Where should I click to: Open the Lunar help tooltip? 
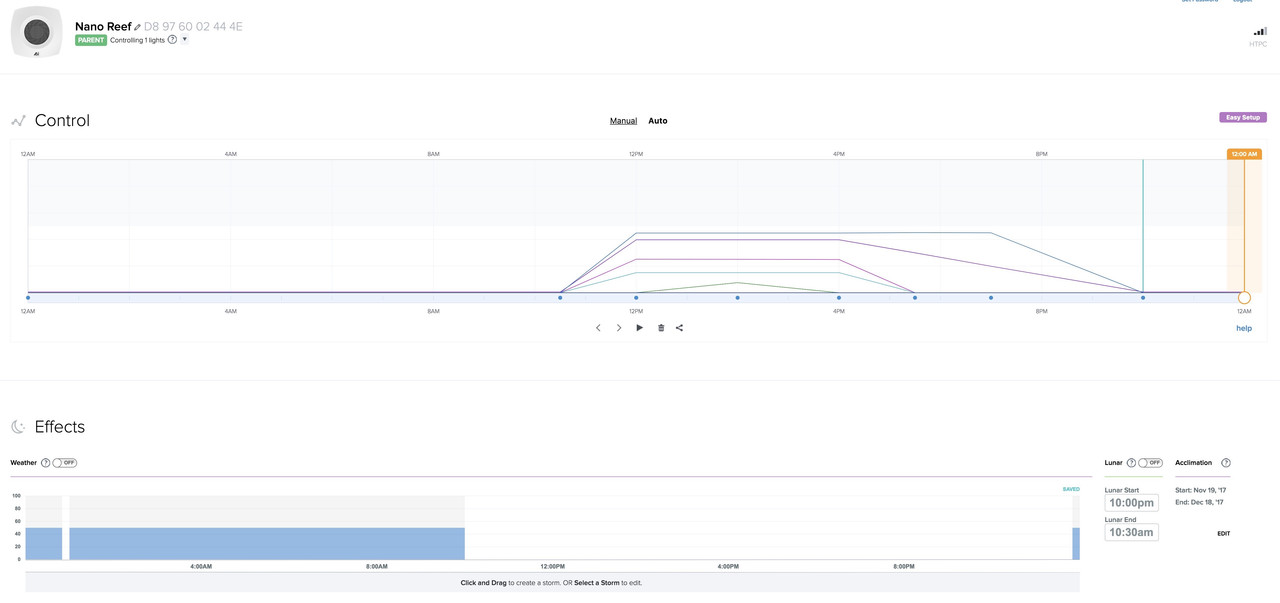click(x=1131, y=463)
